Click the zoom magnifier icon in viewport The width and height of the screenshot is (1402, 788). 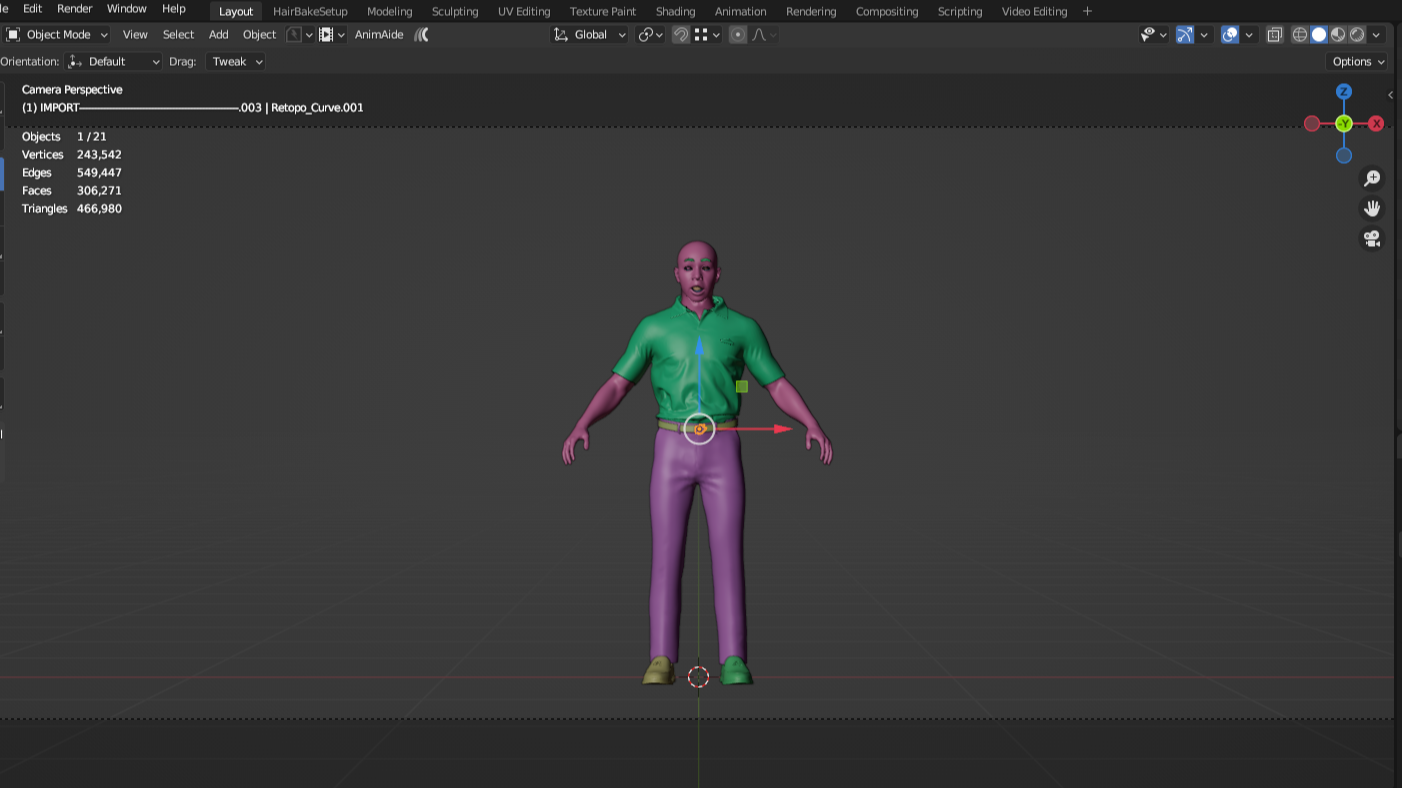(x=1372, y=178)
